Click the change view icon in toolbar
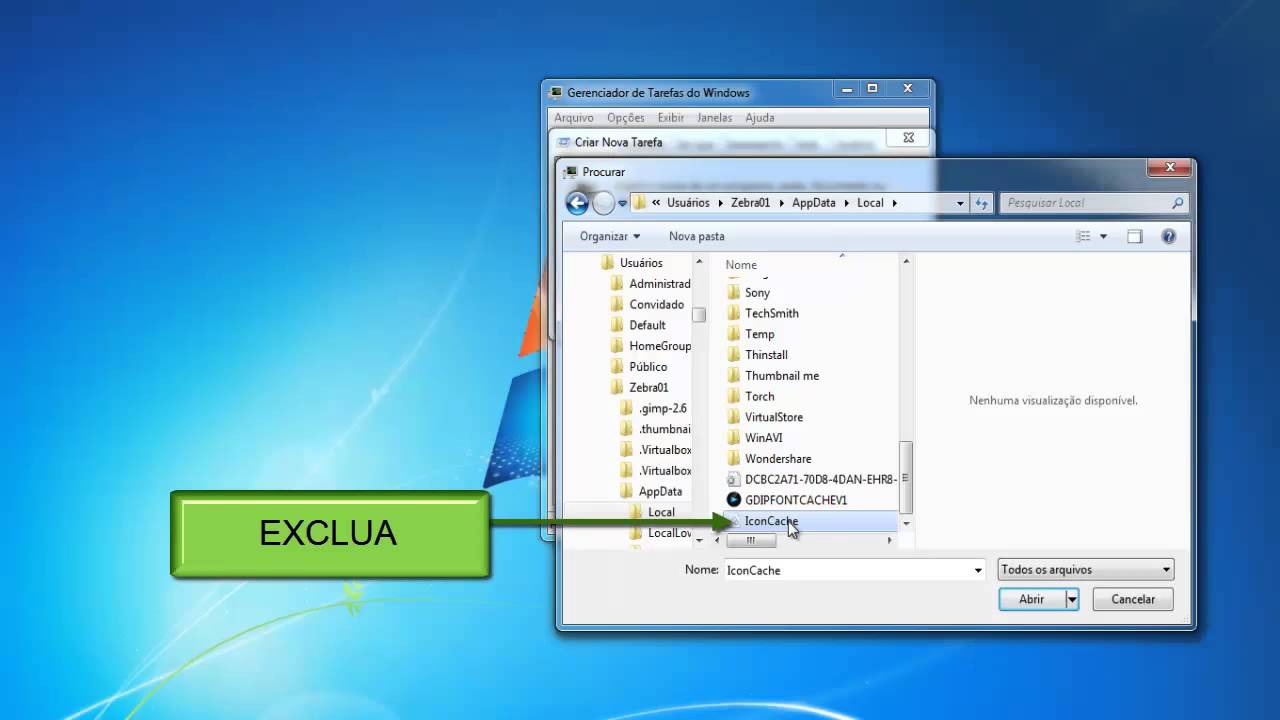 (1083, 237)
